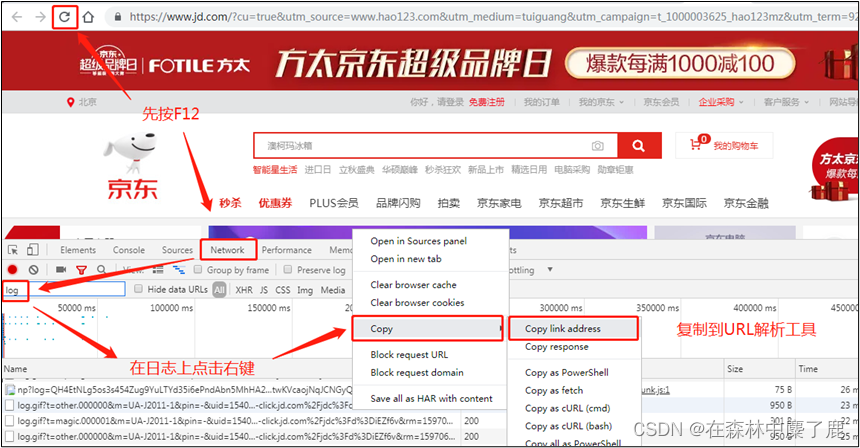
Task: Click the camera icon in JD search box
Action: 597,146
